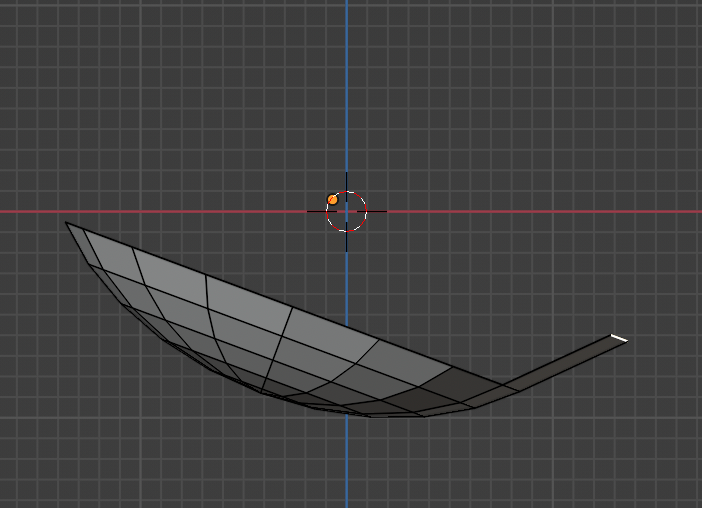Click empty grid space in the top-left corner
The image size is (702, 508).
click(40, 40)
